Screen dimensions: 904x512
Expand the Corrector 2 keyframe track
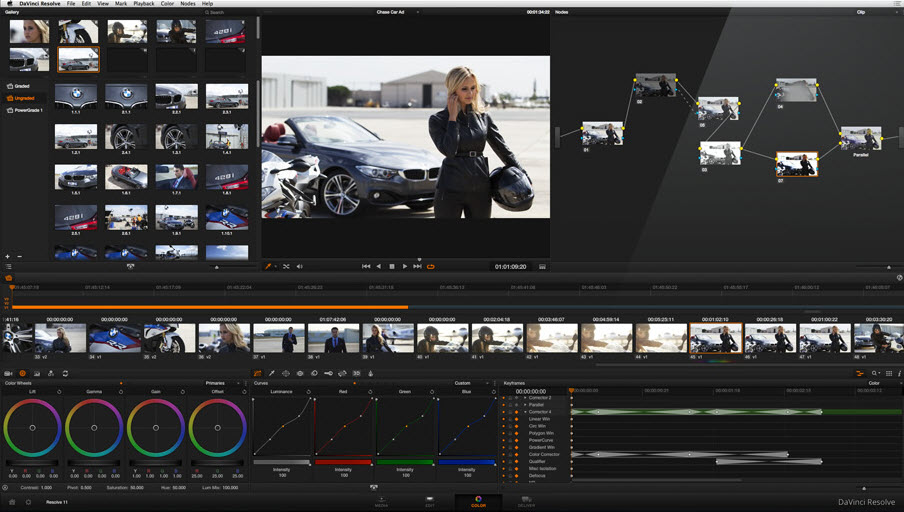pos(525,398)
